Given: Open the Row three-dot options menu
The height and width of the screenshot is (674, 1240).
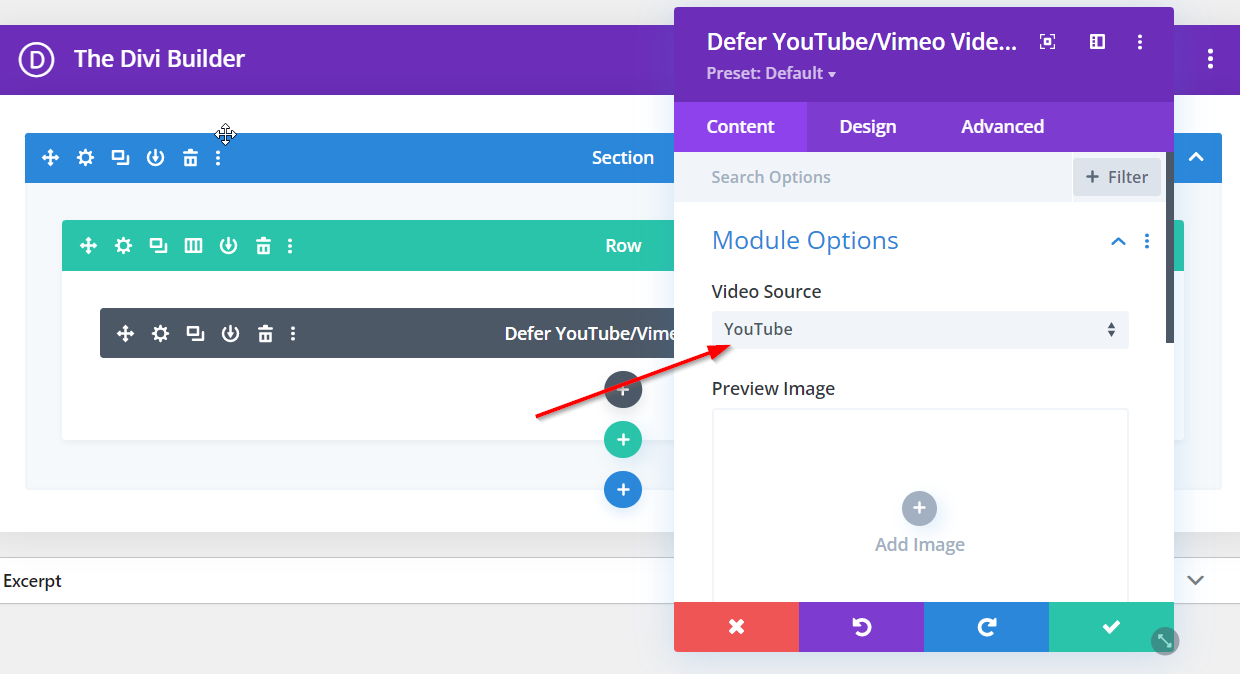Looking at the screenshot, I should [x=290, y=245].
